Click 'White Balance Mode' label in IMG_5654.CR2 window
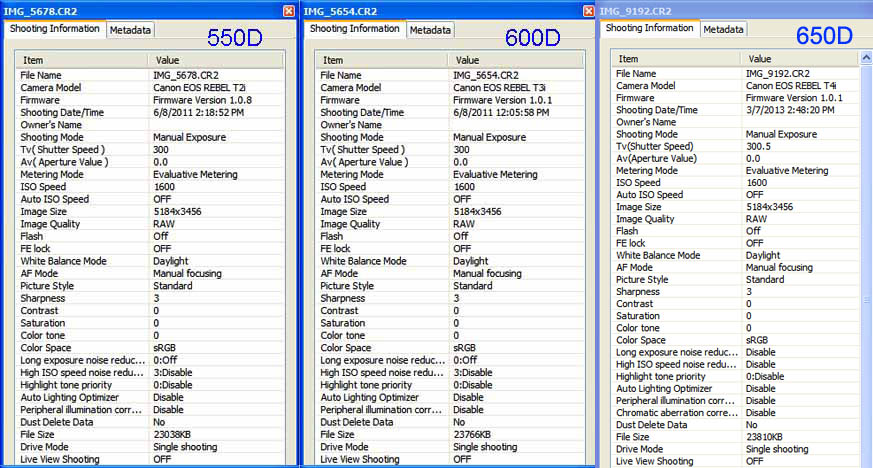Viewport: 873px width, 468px height. (x=364, y=261)
